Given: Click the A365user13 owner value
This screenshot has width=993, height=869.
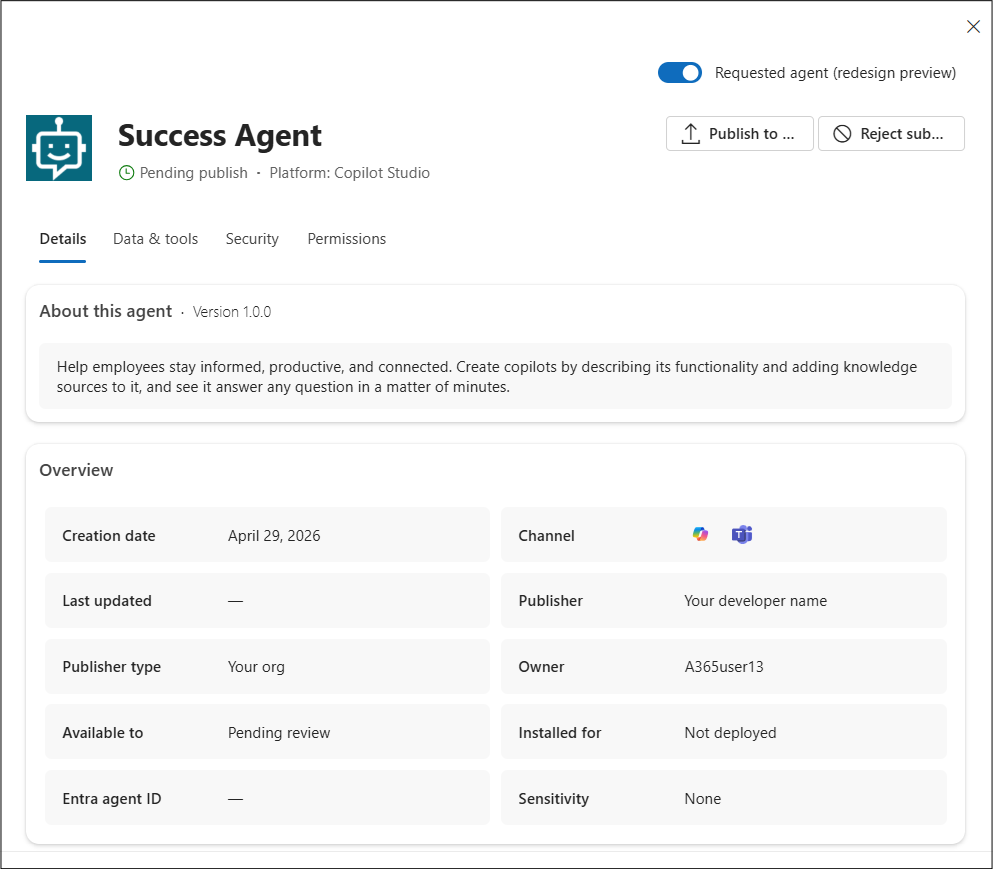Looking at the screenshot, I should pos(724,667).
